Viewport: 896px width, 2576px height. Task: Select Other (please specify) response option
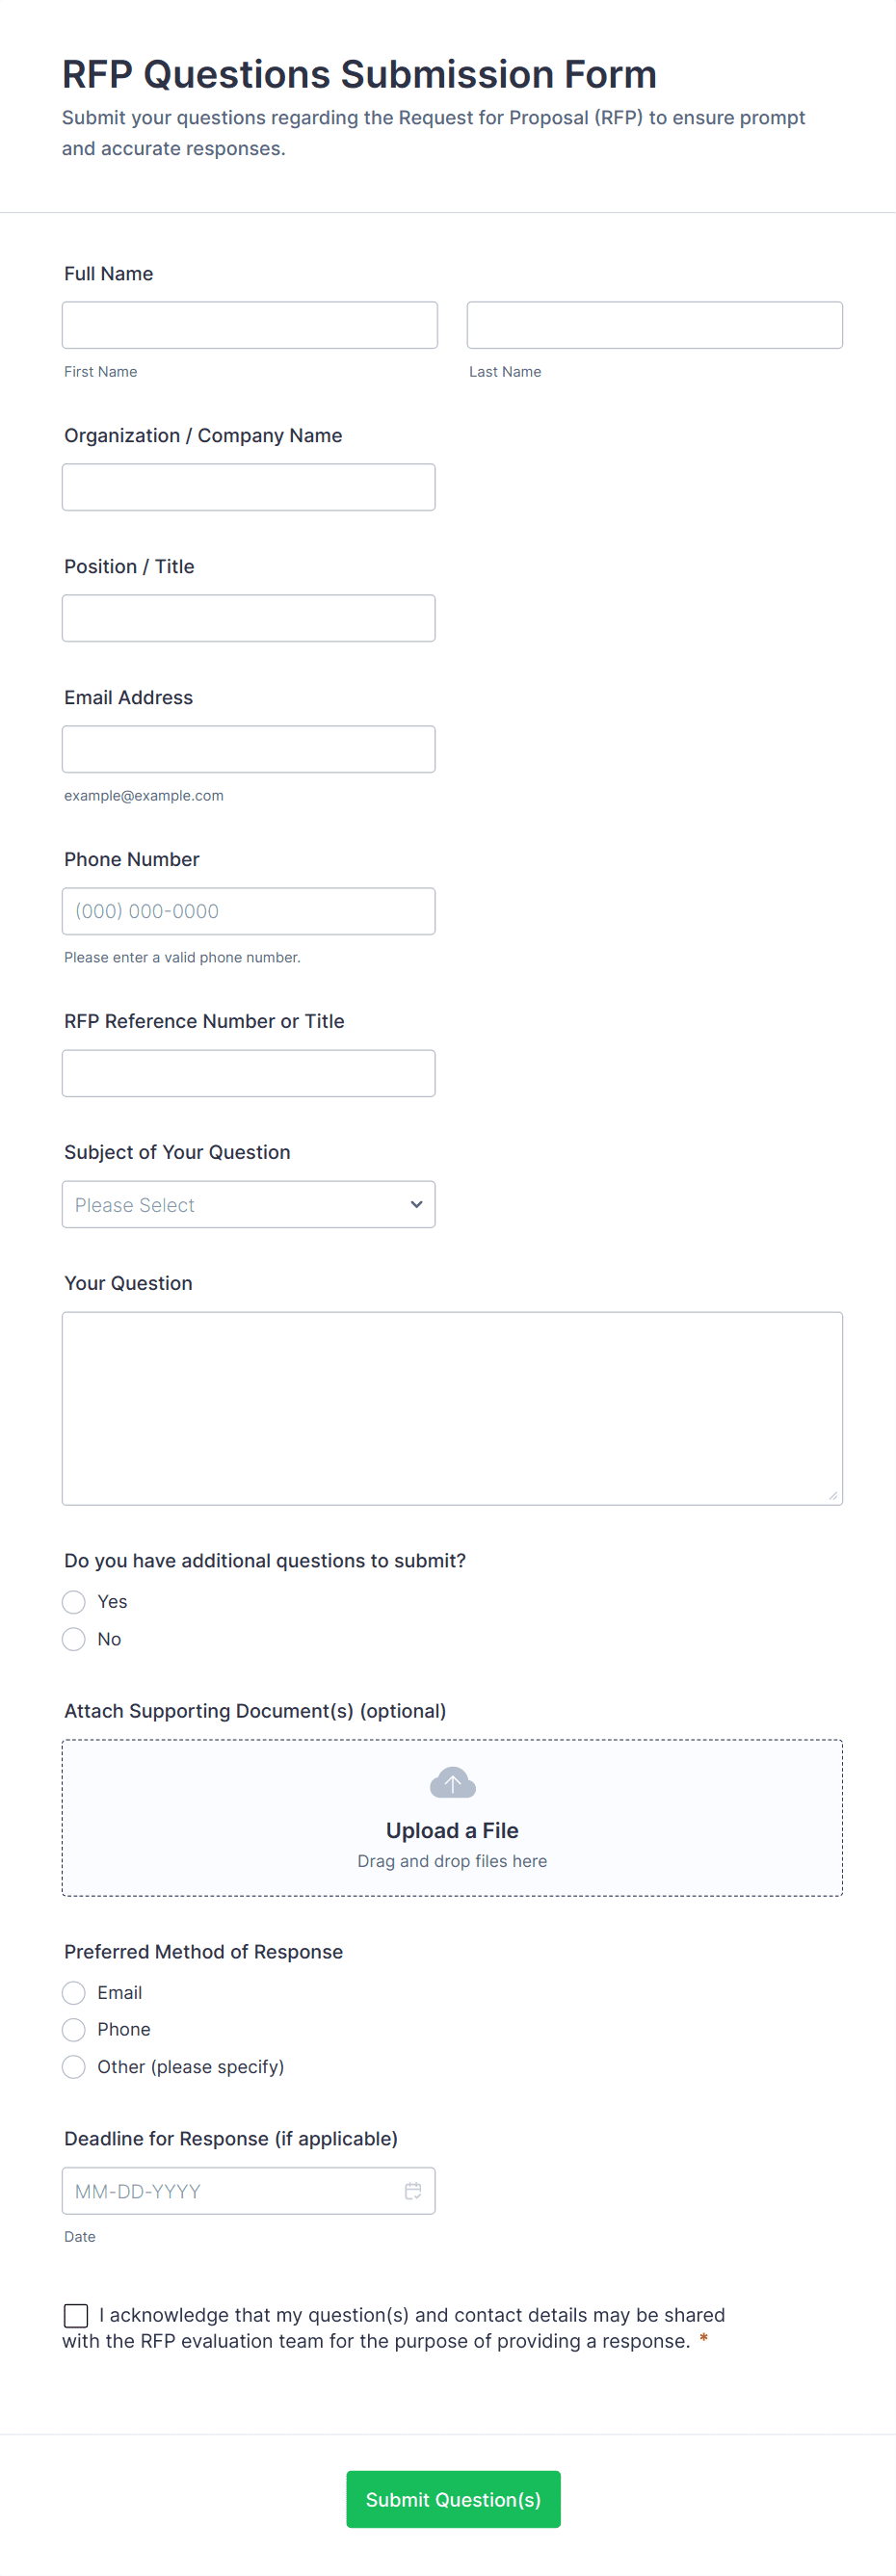[x=74, y=2066]
